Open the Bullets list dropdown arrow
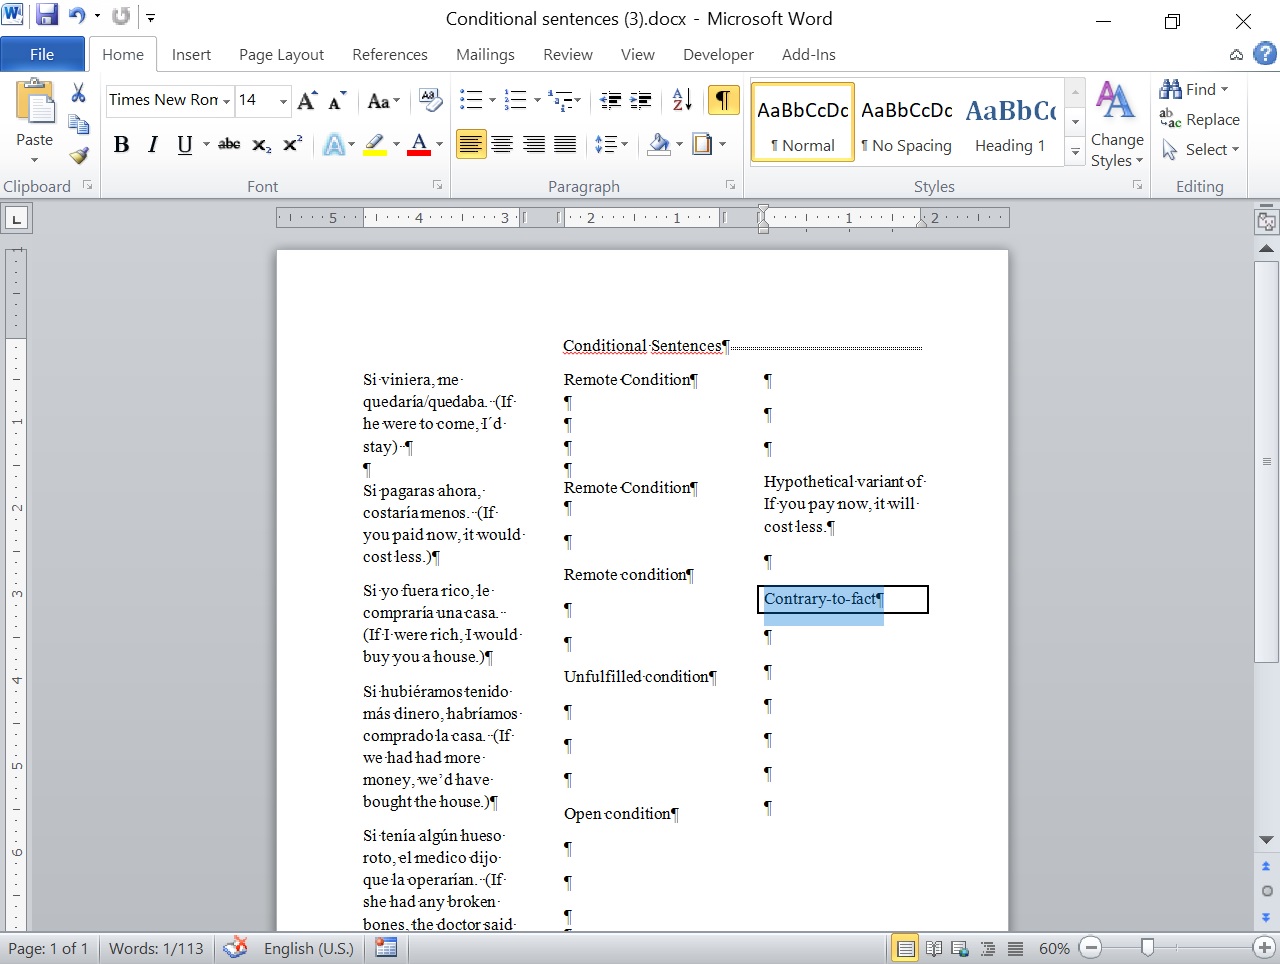 492,100
